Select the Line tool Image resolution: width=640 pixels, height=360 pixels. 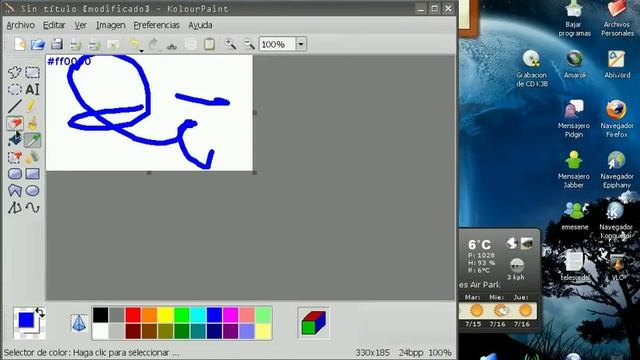pos(15,107)
